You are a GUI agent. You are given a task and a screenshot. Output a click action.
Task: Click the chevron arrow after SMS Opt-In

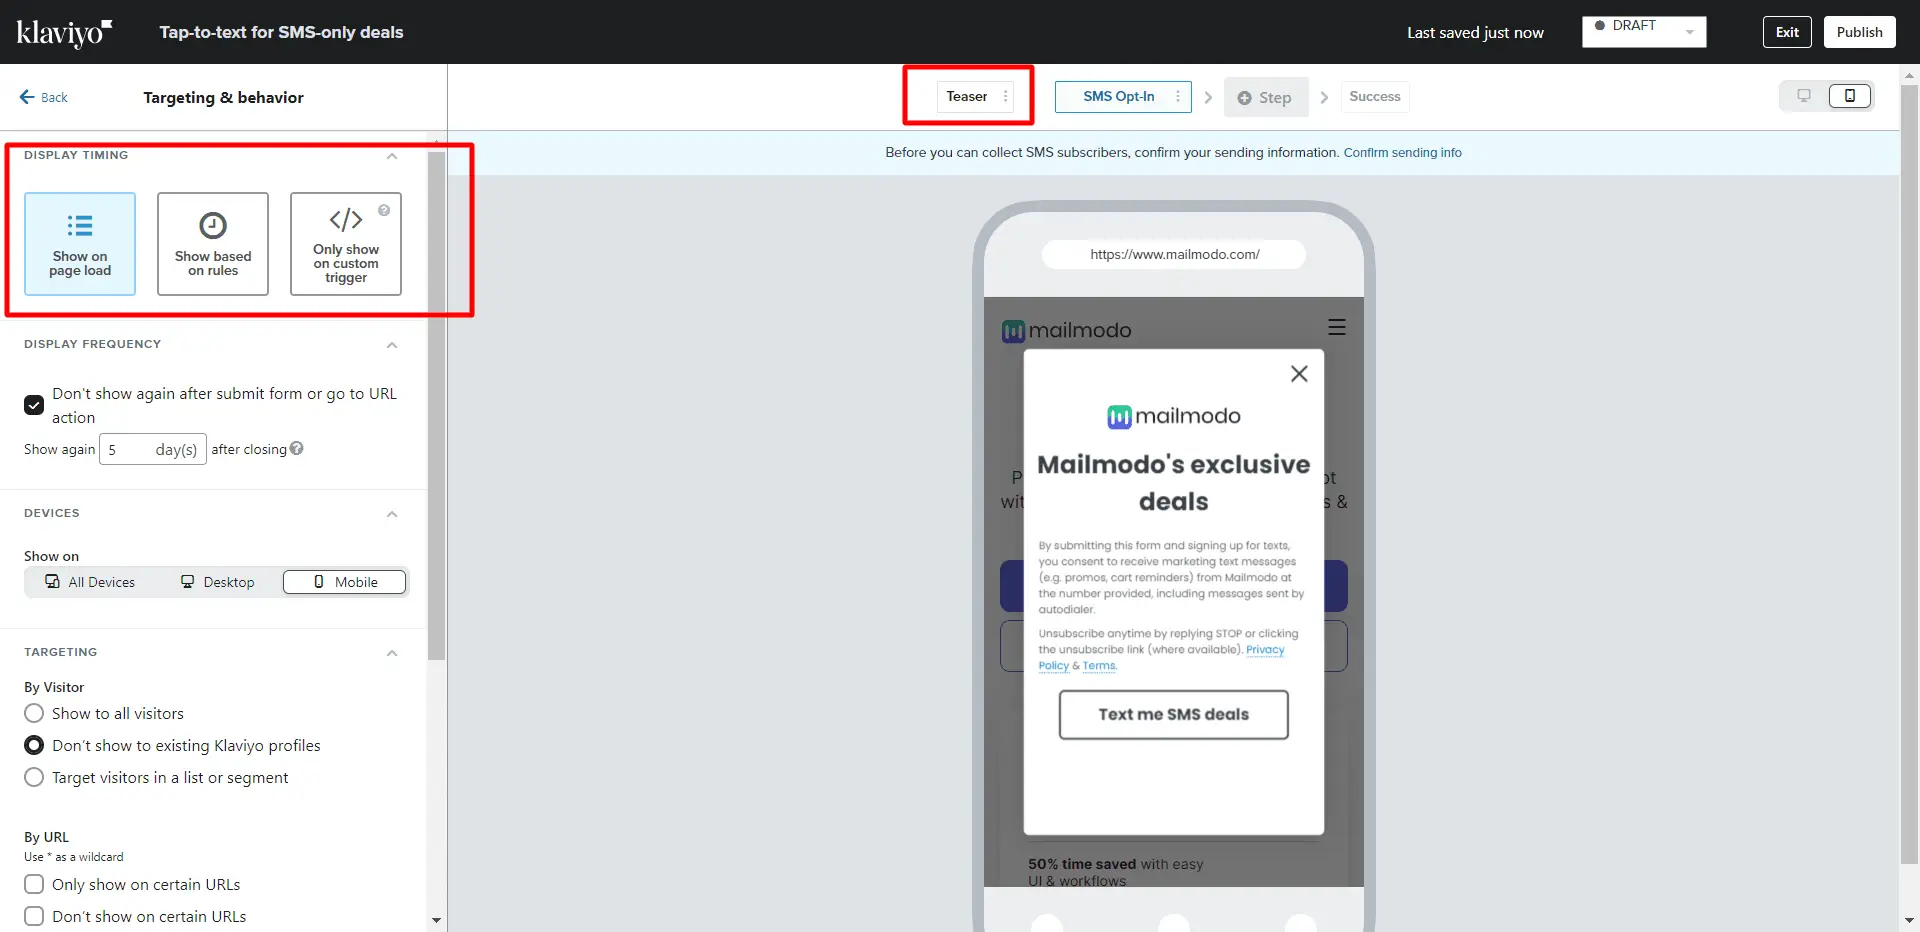point(1208,97)
